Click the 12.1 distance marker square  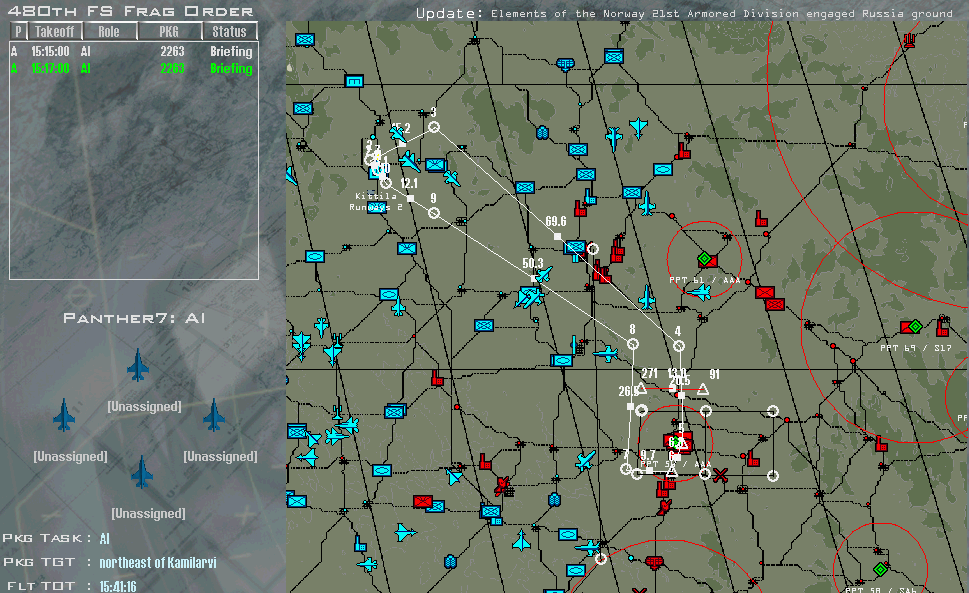click(x=410, y=198)
